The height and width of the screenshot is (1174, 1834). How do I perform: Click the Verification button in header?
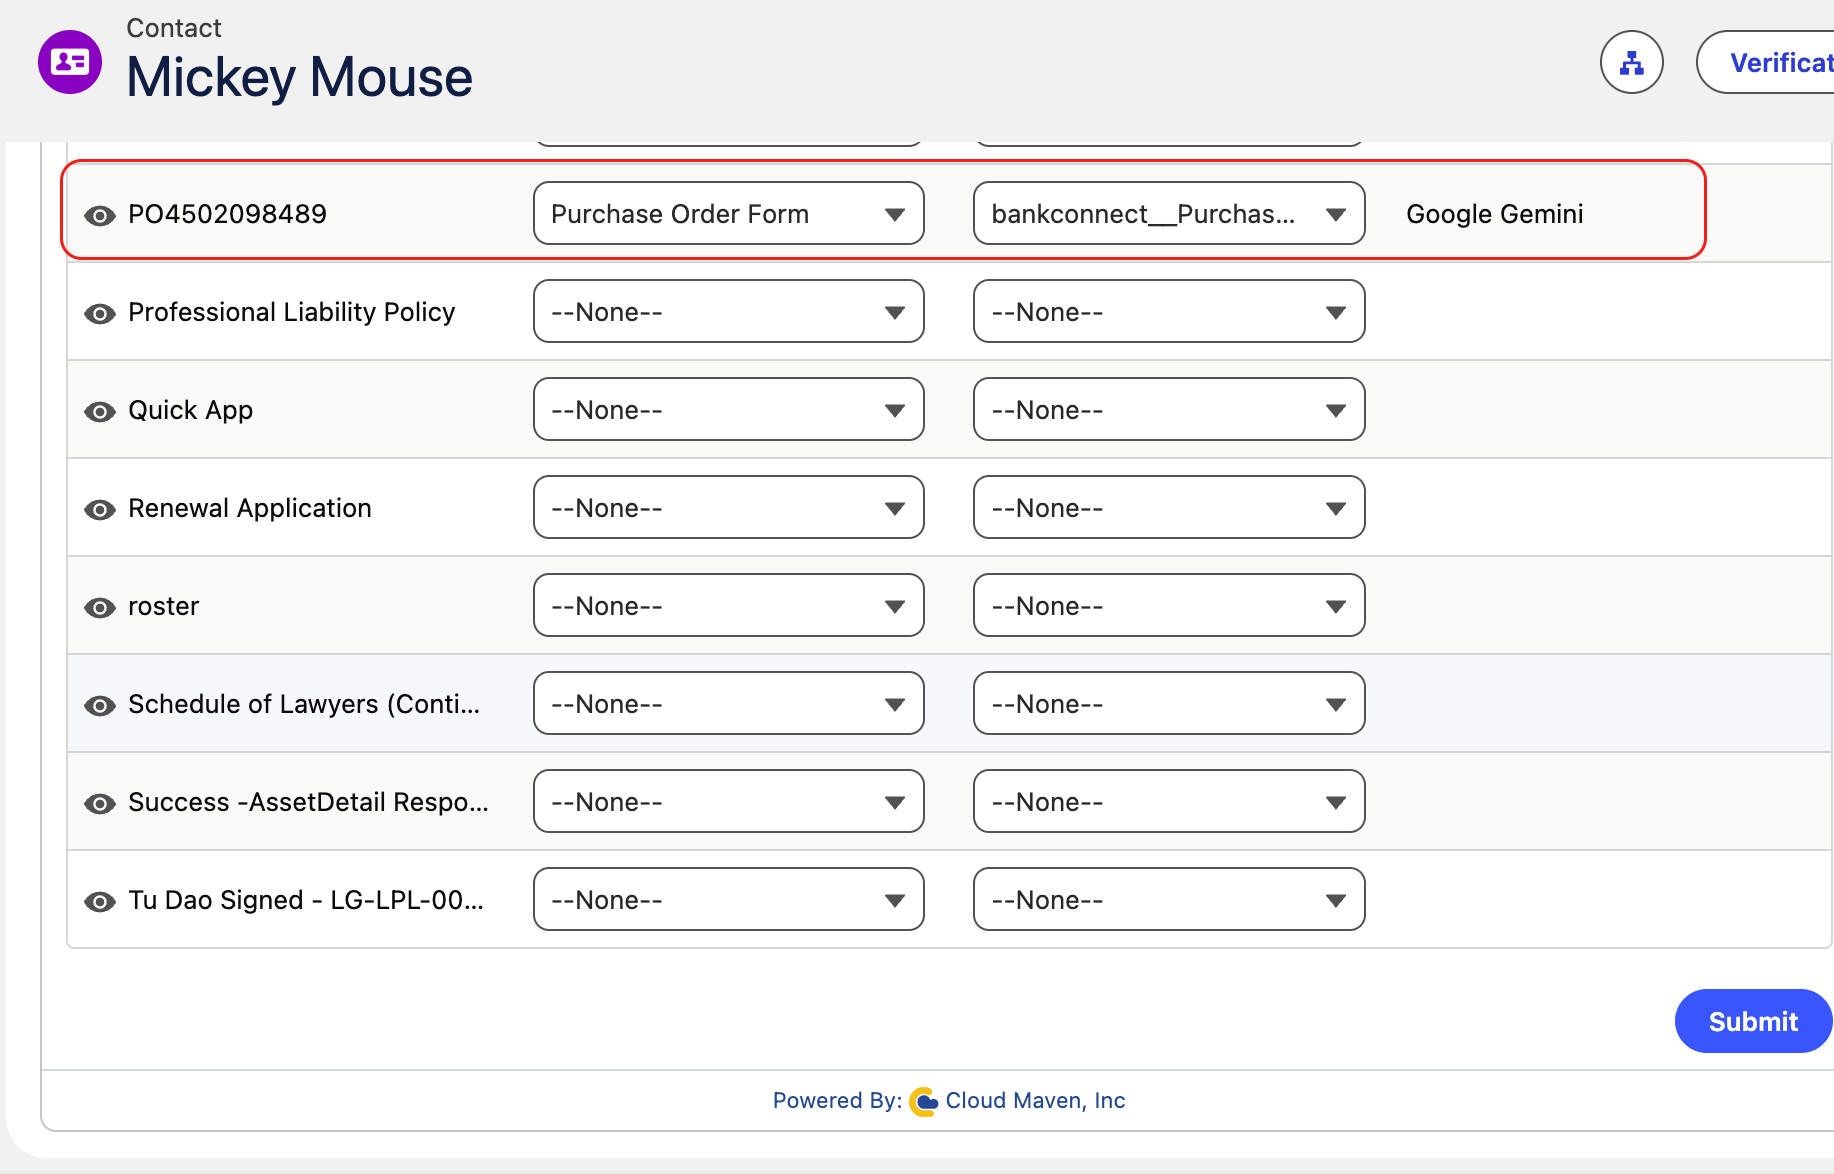[x=1765, y=62]
